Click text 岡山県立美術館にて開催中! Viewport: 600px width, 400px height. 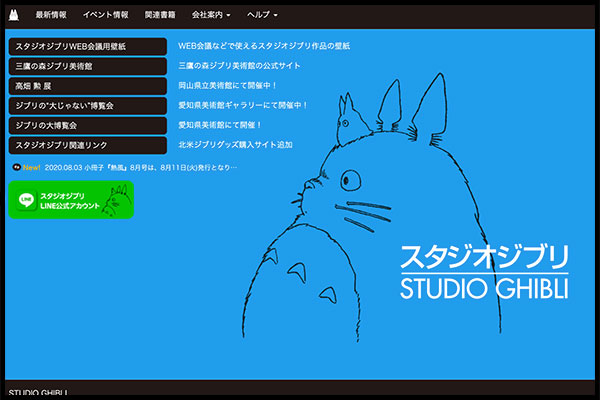[x=227, y=85]
